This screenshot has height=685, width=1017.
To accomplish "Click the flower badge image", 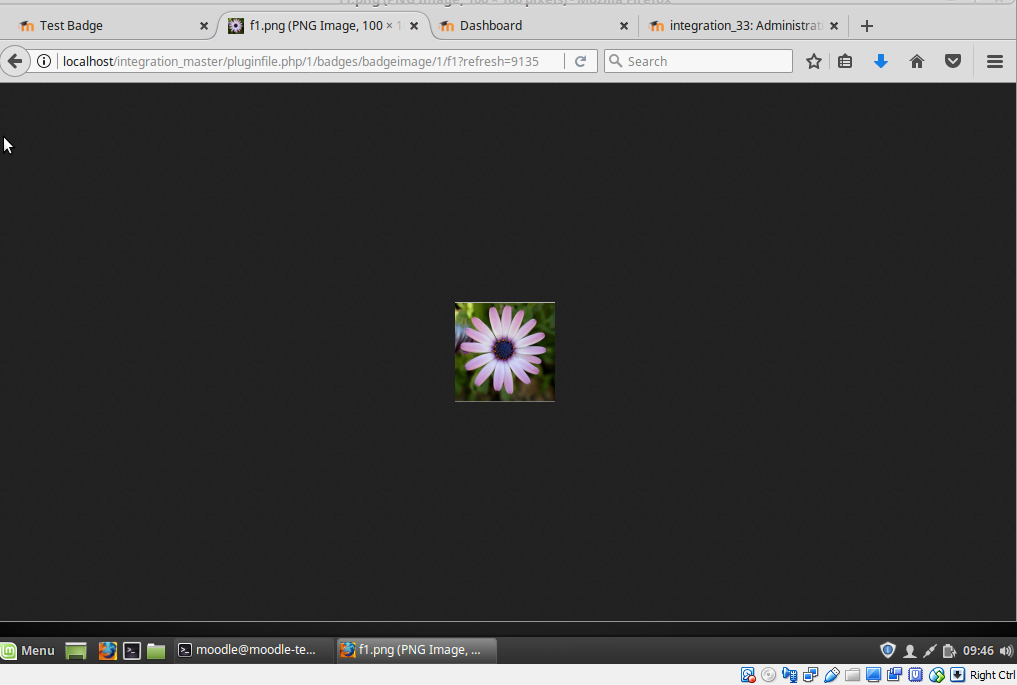I will pyautogui.click(x=505, y=352).
